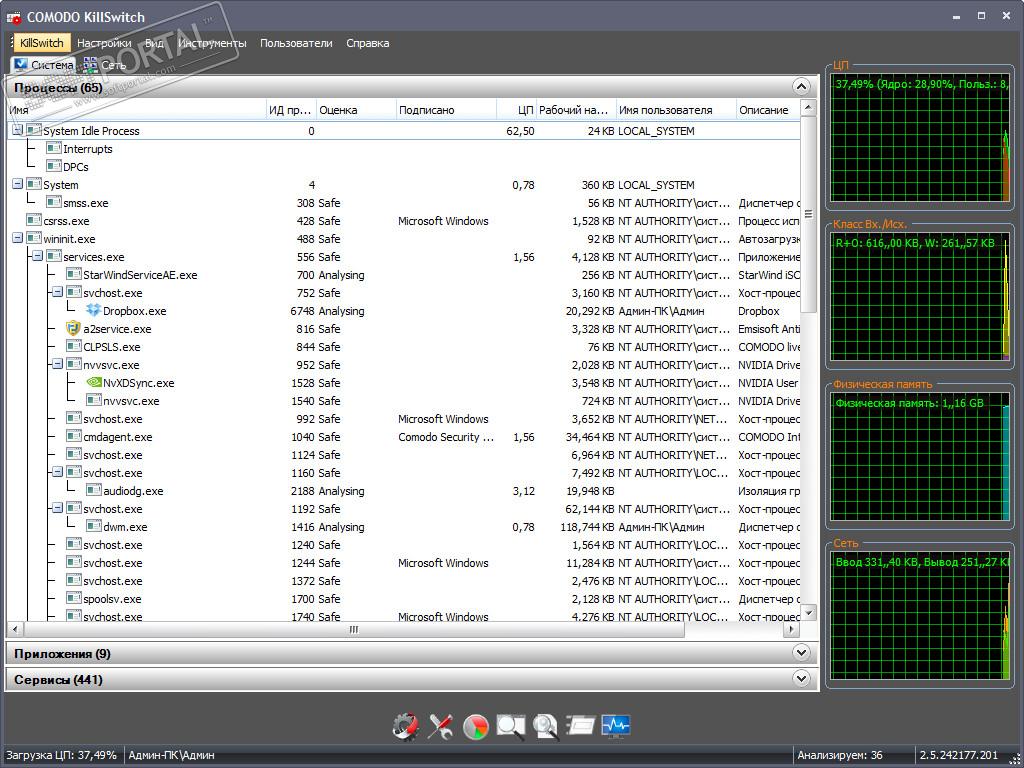Image resolution: width=1024 pixels, height=768 pixels.
Task: Click the Физическая память graph
Action: [x=920, y=456]
